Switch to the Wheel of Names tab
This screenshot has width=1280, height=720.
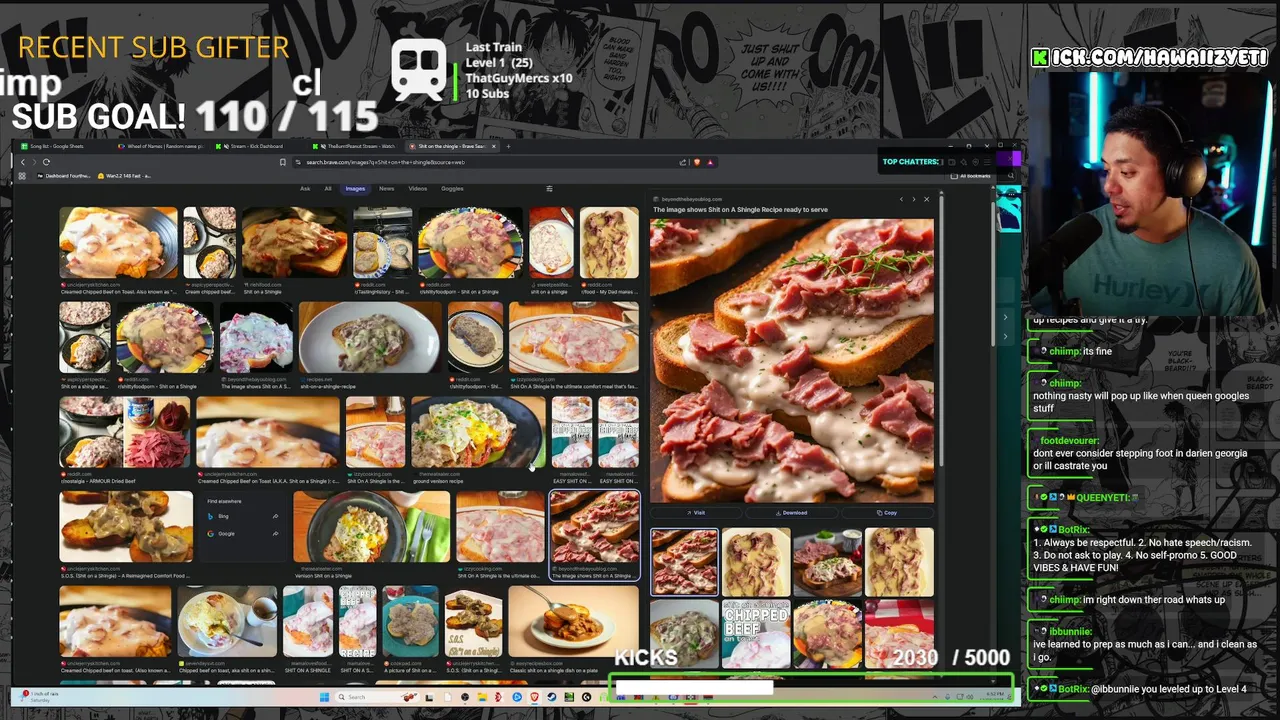click(162, 146)
